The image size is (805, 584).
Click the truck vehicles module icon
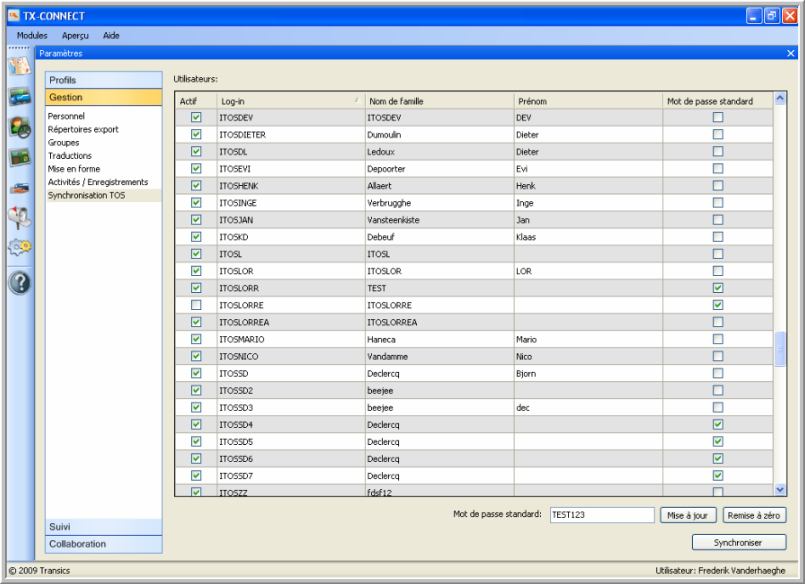click(19, 97)
